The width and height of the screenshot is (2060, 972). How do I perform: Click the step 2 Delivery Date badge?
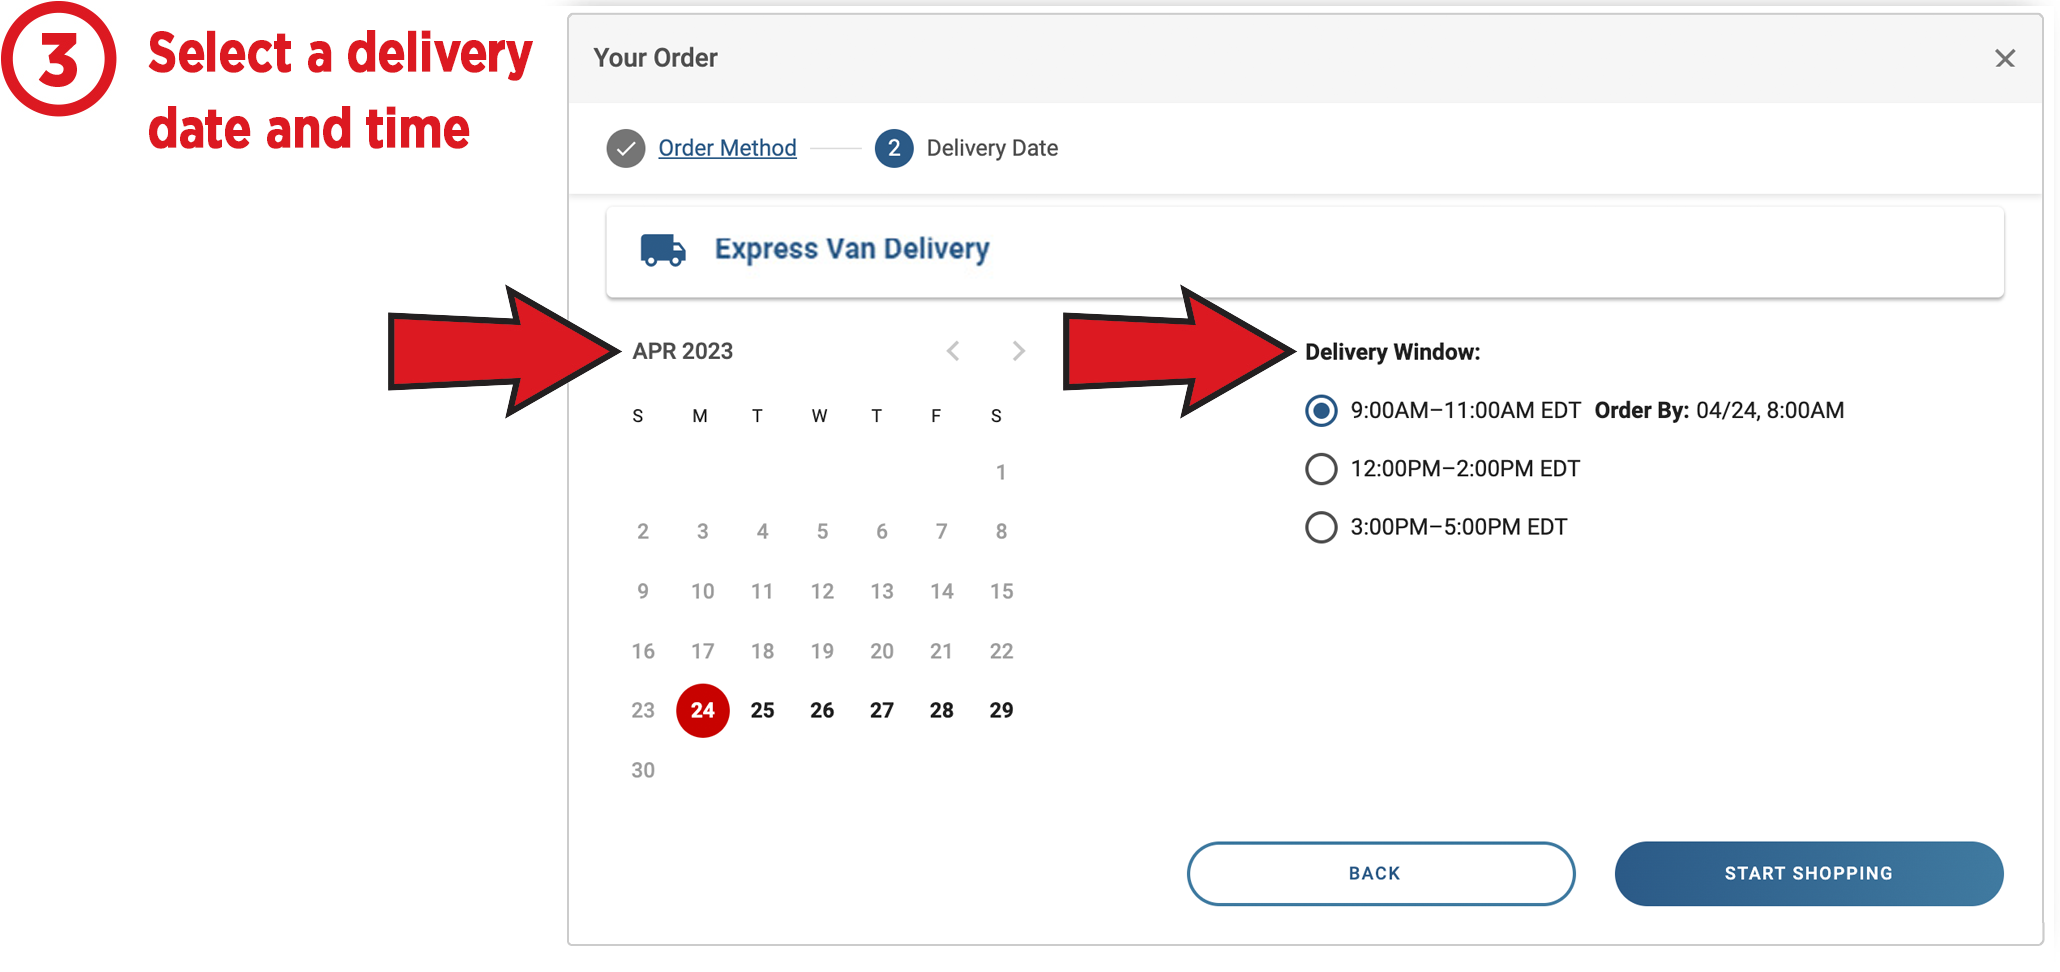tap(894, 149)
